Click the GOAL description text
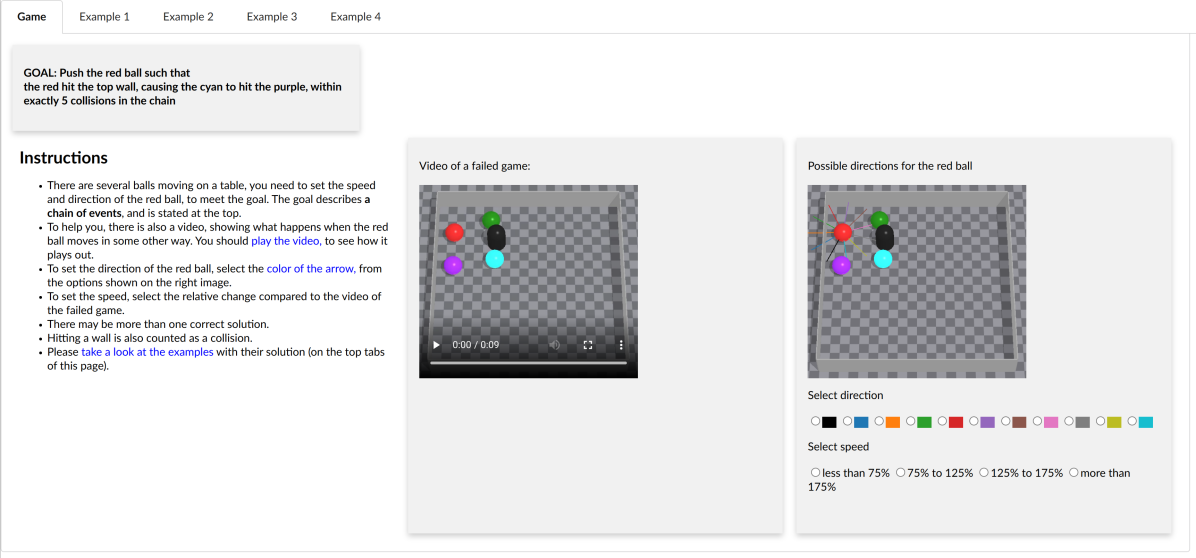Screen dimensions: 1196x558 click(x=183, y=87)
